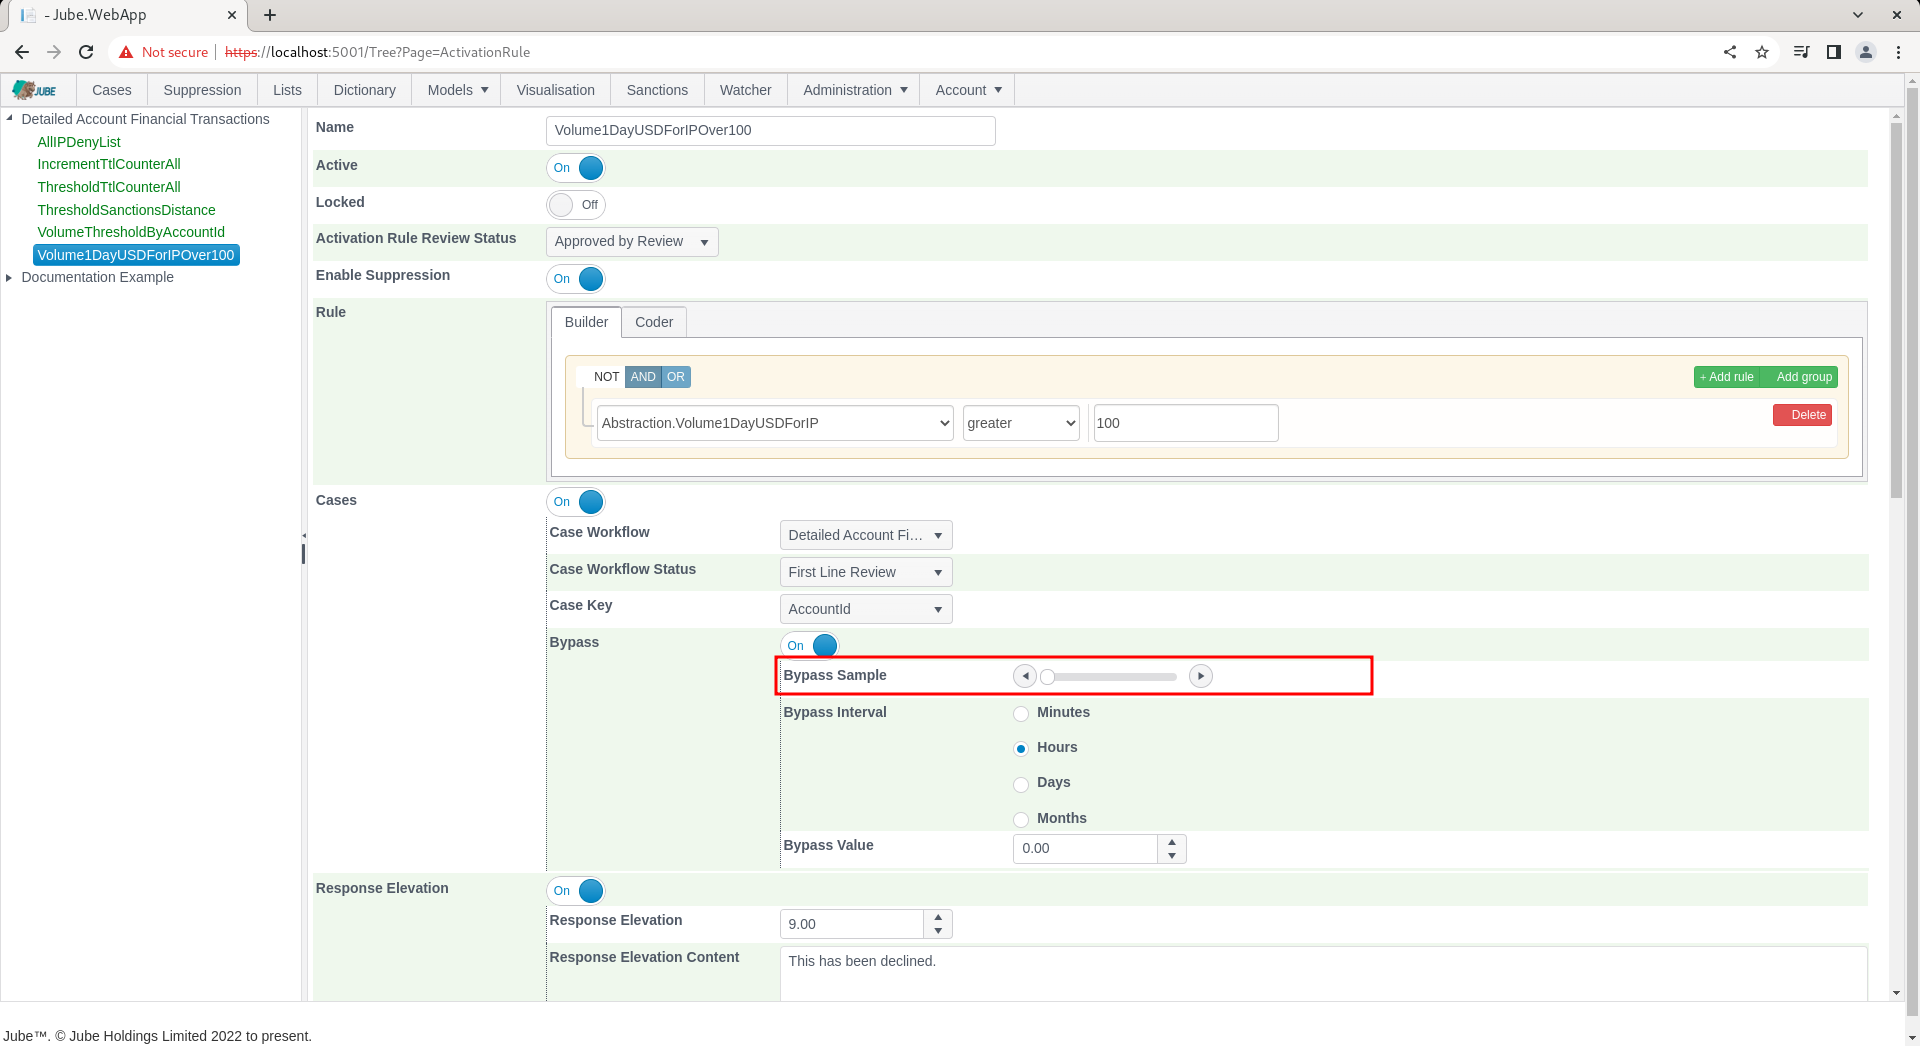The image size is (1920, 1046).
Task: Open the rule operator 'greater' dropdown
Action: pos(1021,423)
